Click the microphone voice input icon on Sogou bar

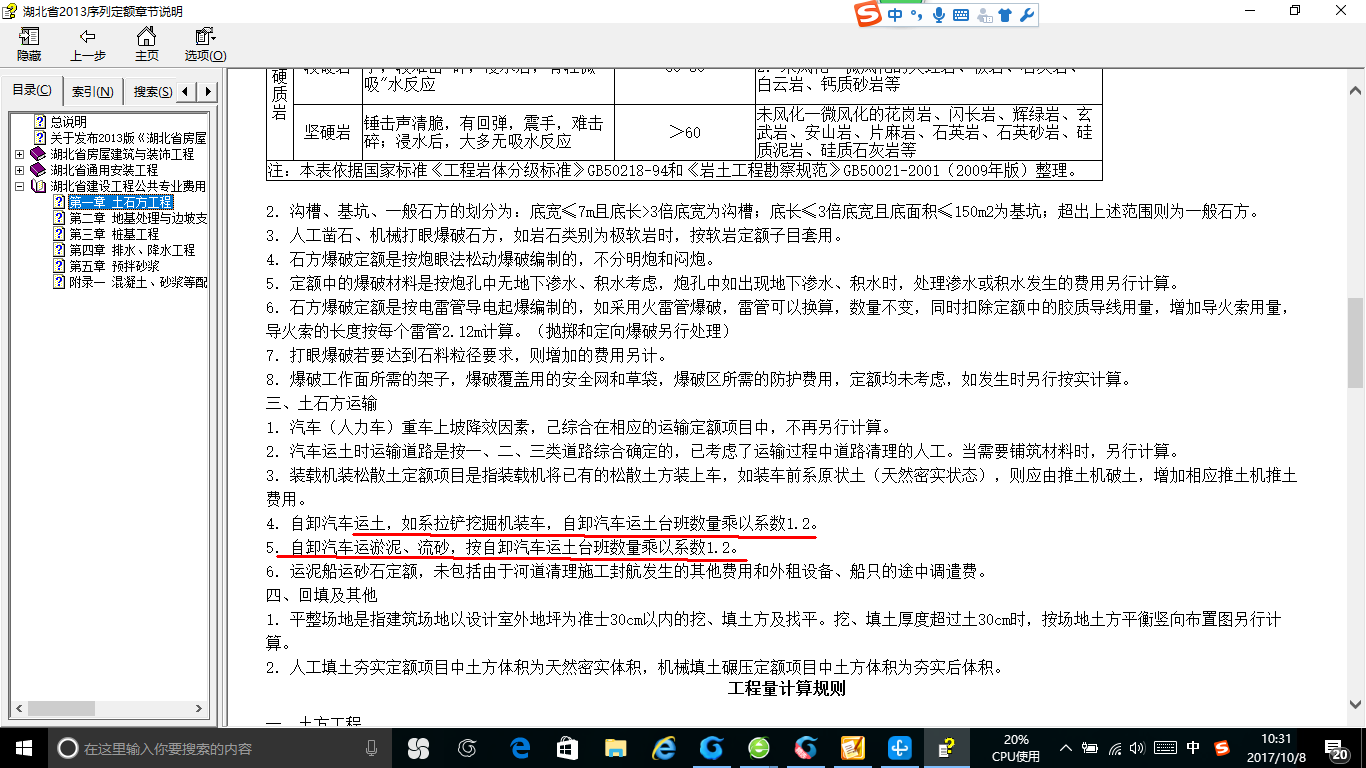(939, 15)
